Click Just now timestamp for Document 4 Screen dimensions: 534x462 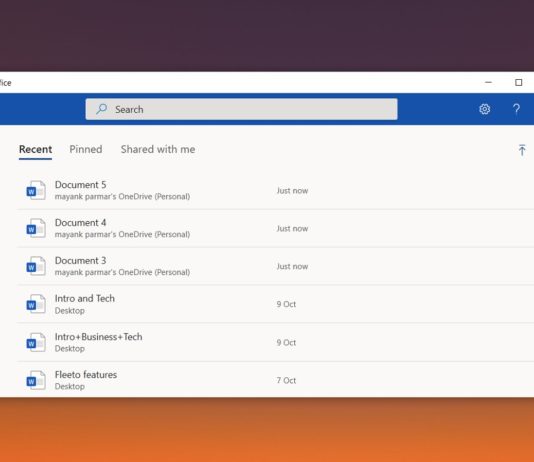tap(292, 228)
